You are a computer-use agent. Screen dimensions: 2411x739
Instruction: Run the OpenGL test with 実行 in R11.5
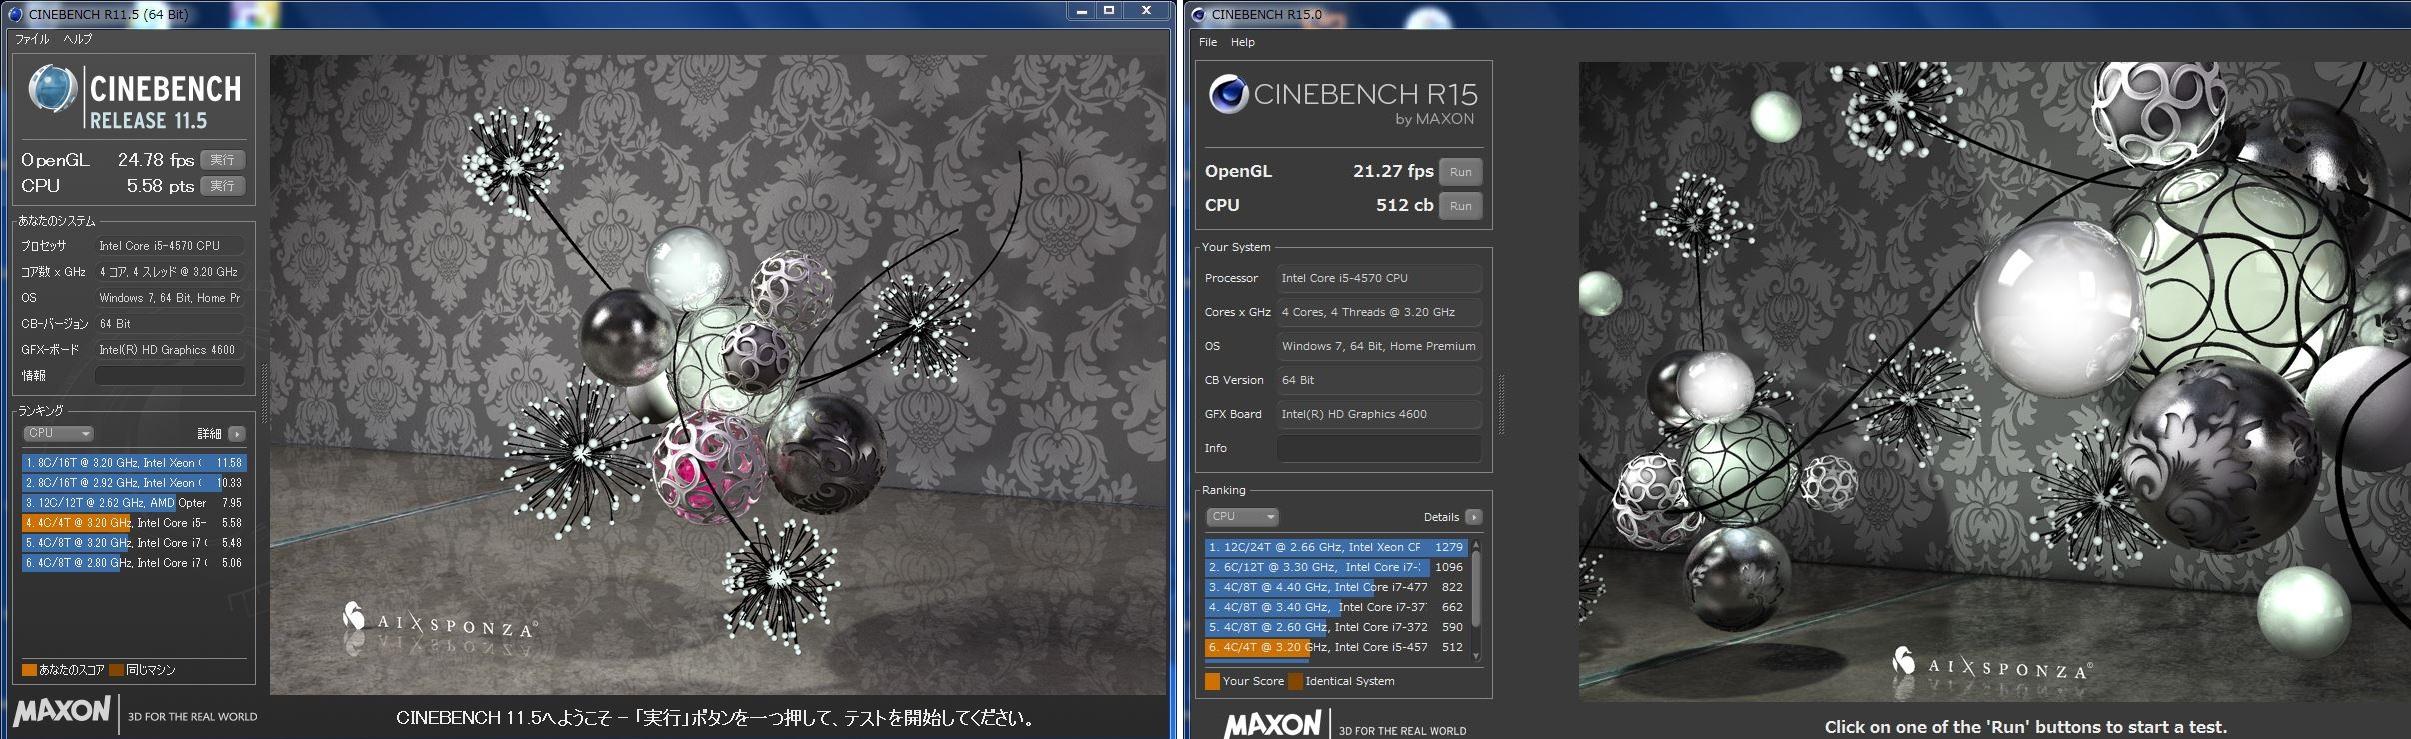click(222, 160)
